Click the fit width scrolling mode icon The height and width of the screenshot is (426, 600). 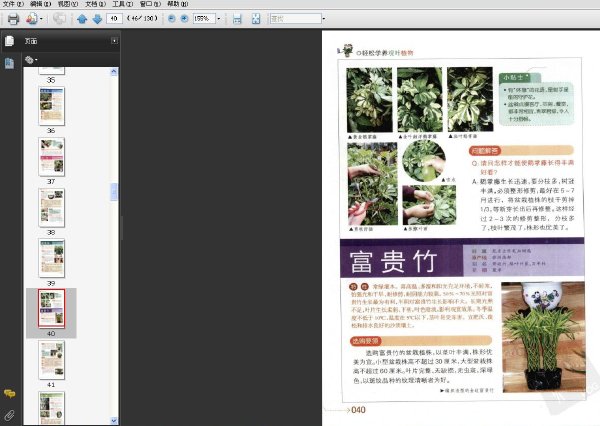[237, 18]
